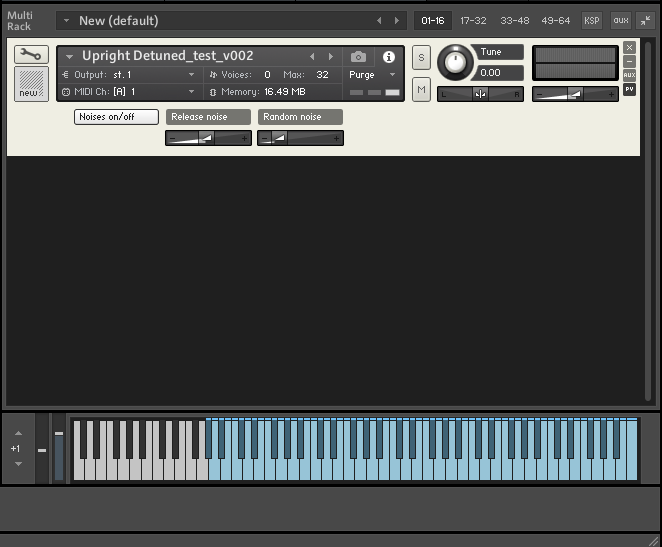Click the pitch bend wheel
Screen dimensions: 662x547
point(42,450)
